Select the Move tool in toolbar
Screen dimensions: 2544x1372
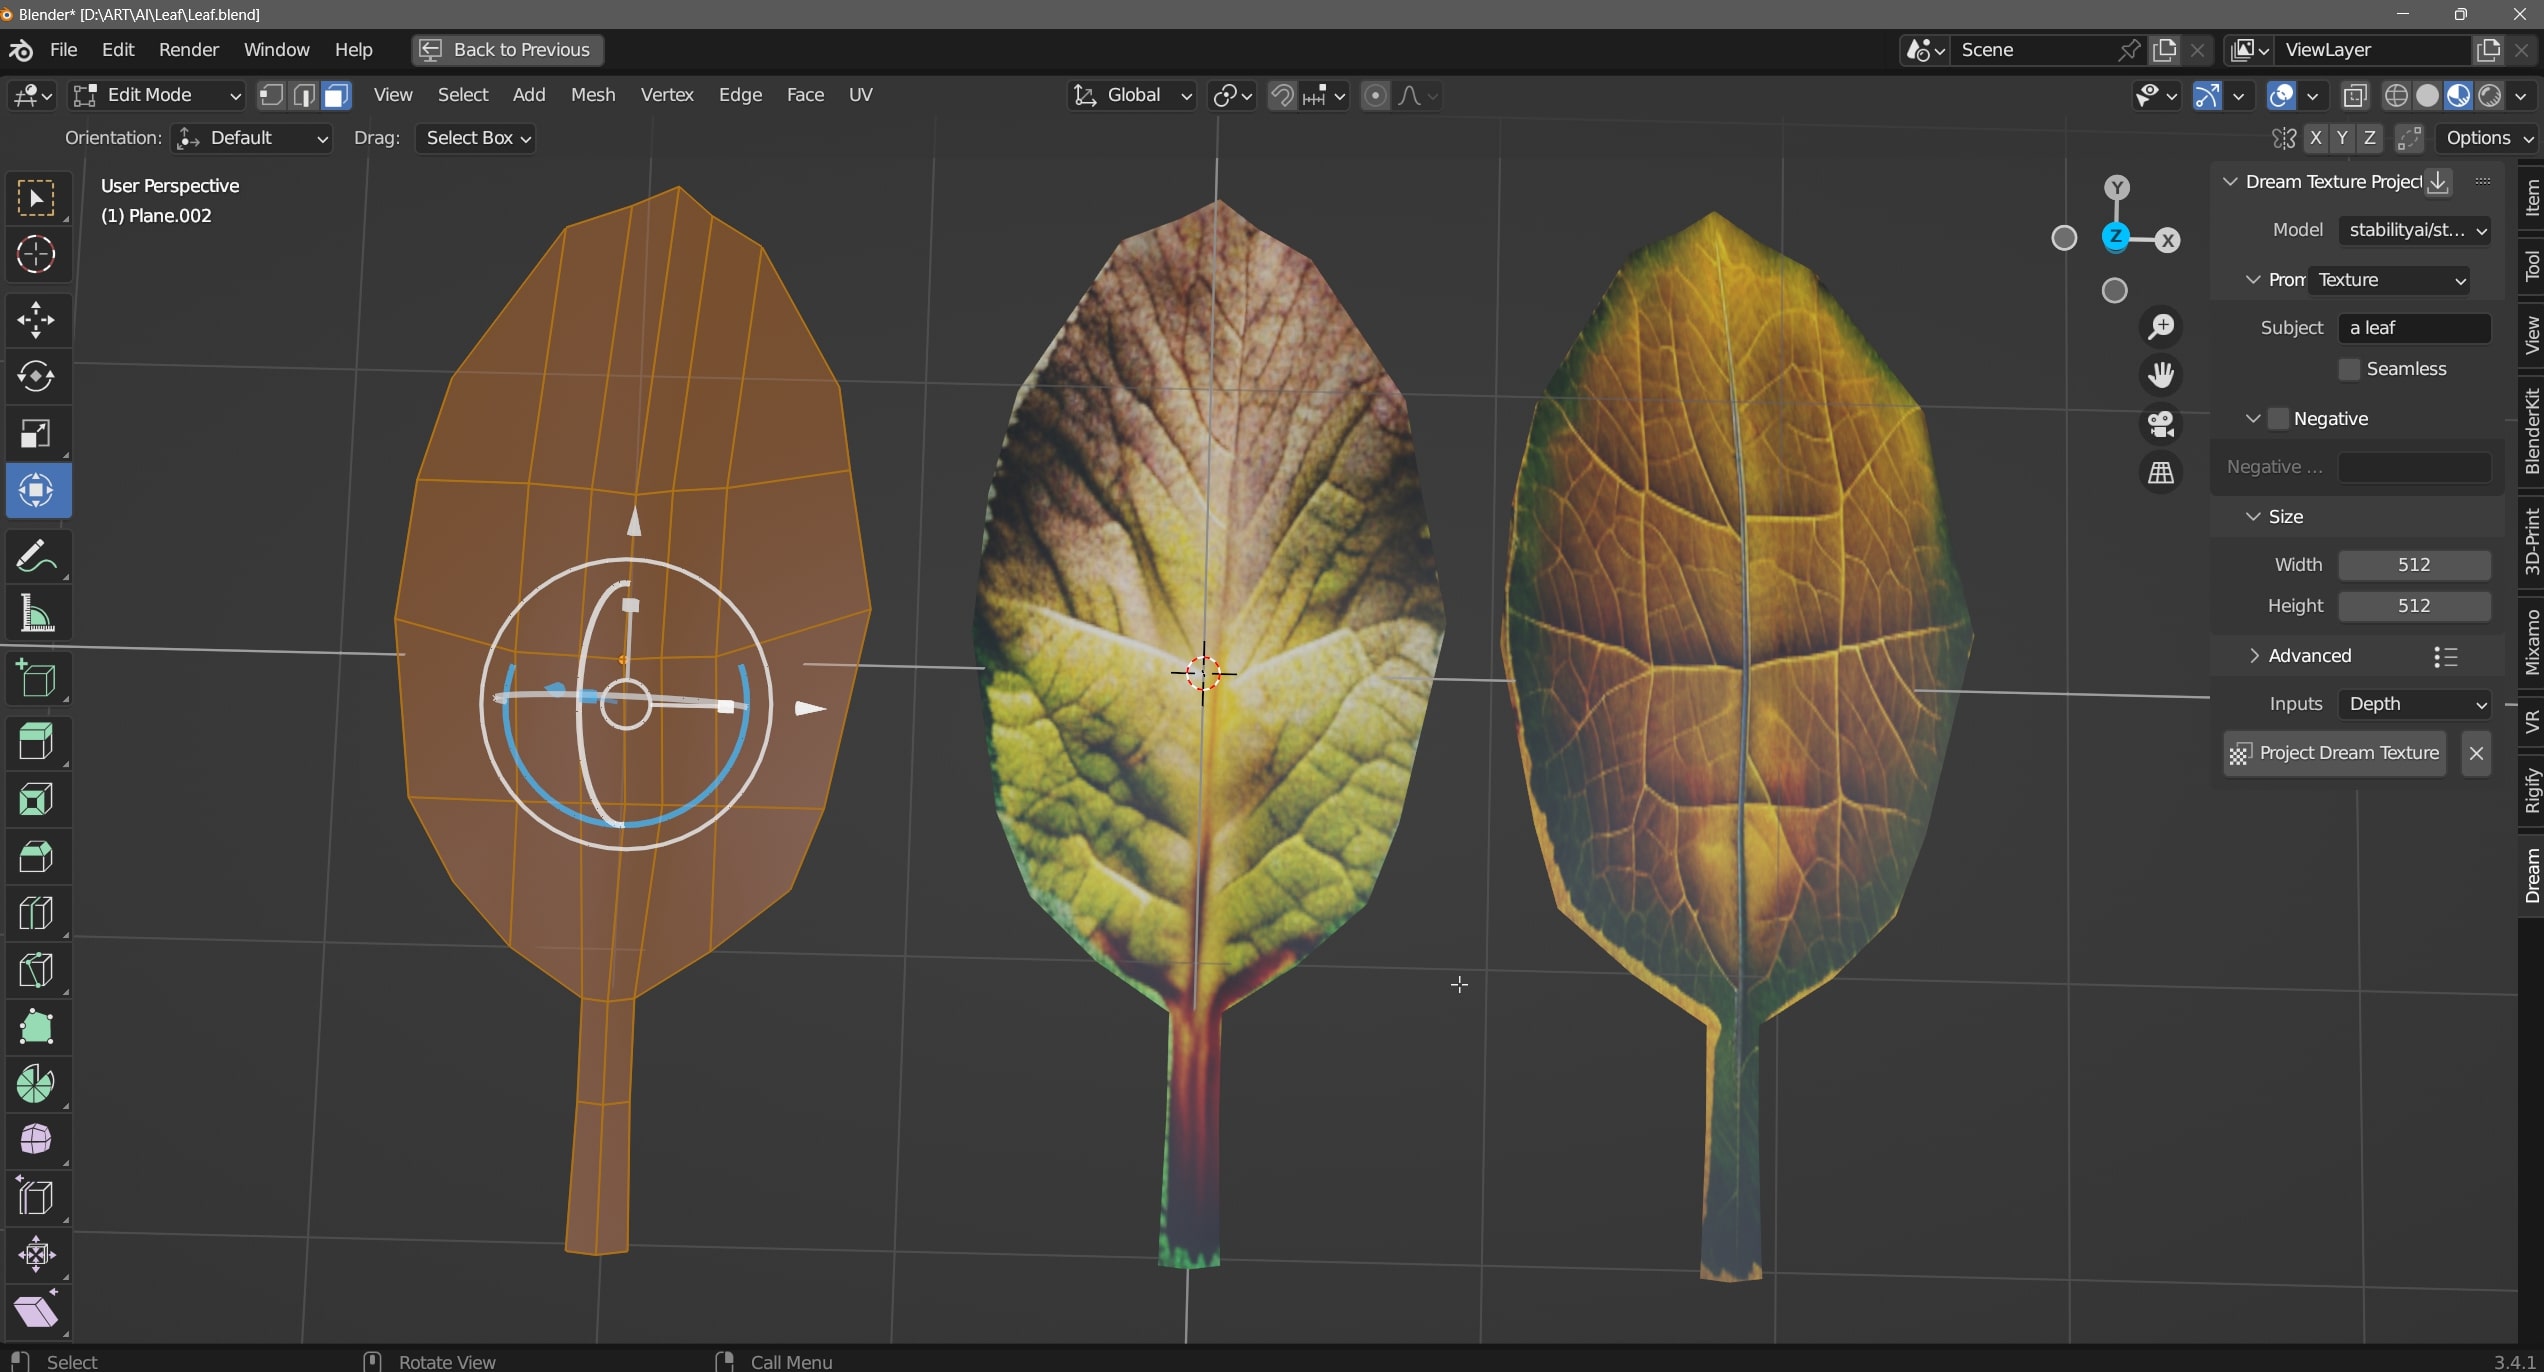pos(36,320)
